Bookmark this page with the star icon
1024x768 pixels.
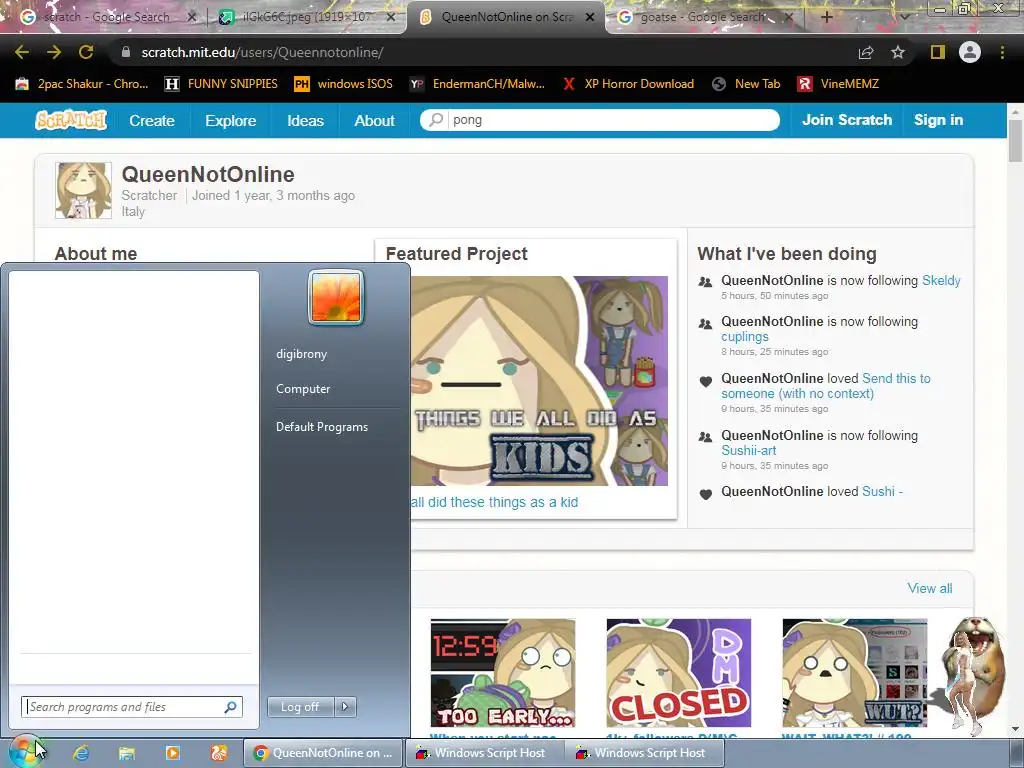898,52
